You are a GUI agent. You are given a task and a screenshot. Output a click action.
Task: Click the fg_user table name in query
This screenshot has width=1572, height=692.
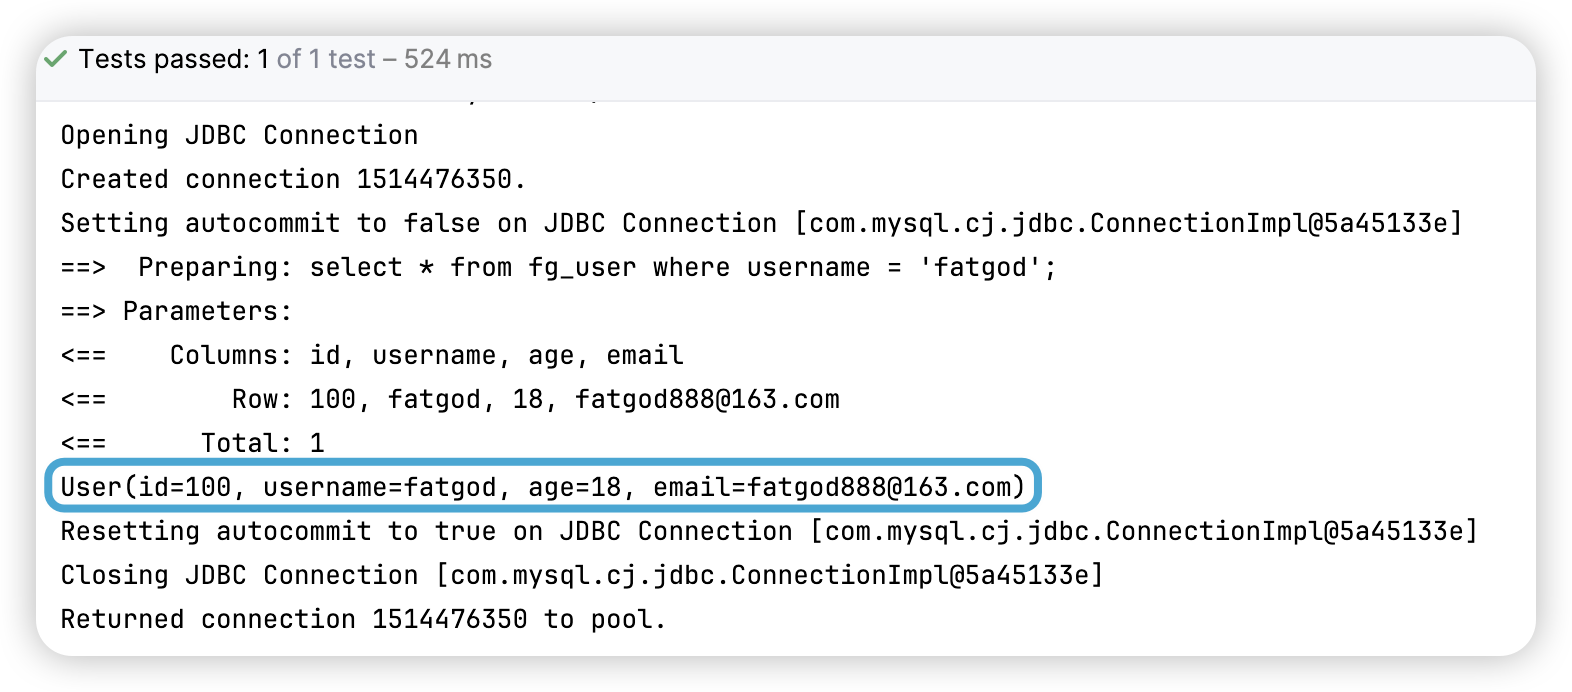tap(582, 267)
